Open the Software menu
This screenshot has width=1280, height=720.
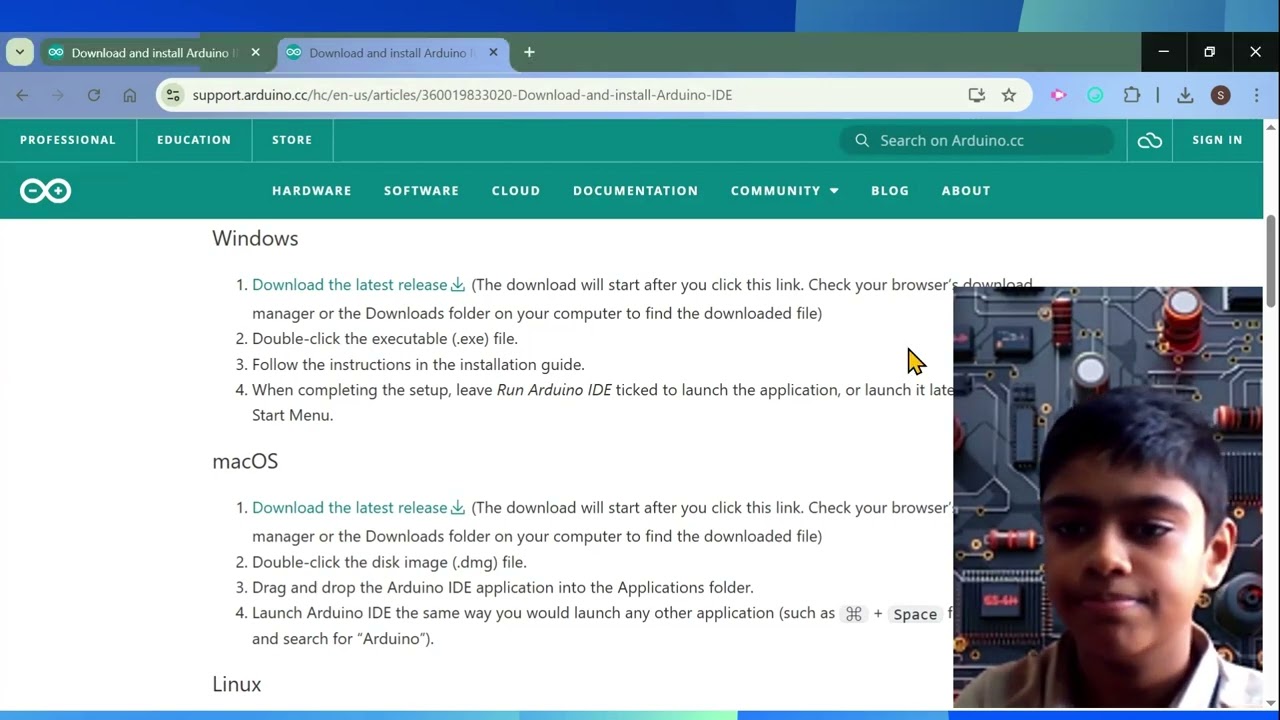click(422, 191)
